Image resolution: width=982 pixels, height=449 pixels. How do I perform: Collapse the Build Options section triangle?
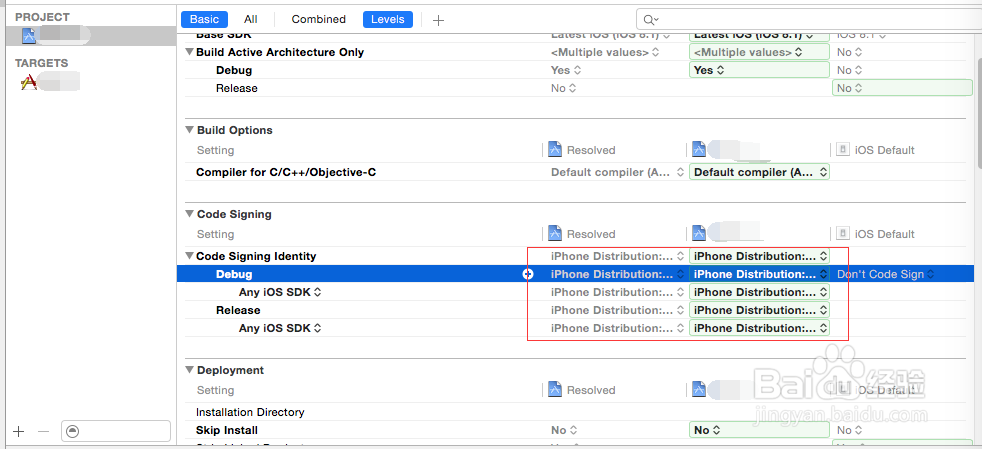pyautogui.click(x=189, y=130)
